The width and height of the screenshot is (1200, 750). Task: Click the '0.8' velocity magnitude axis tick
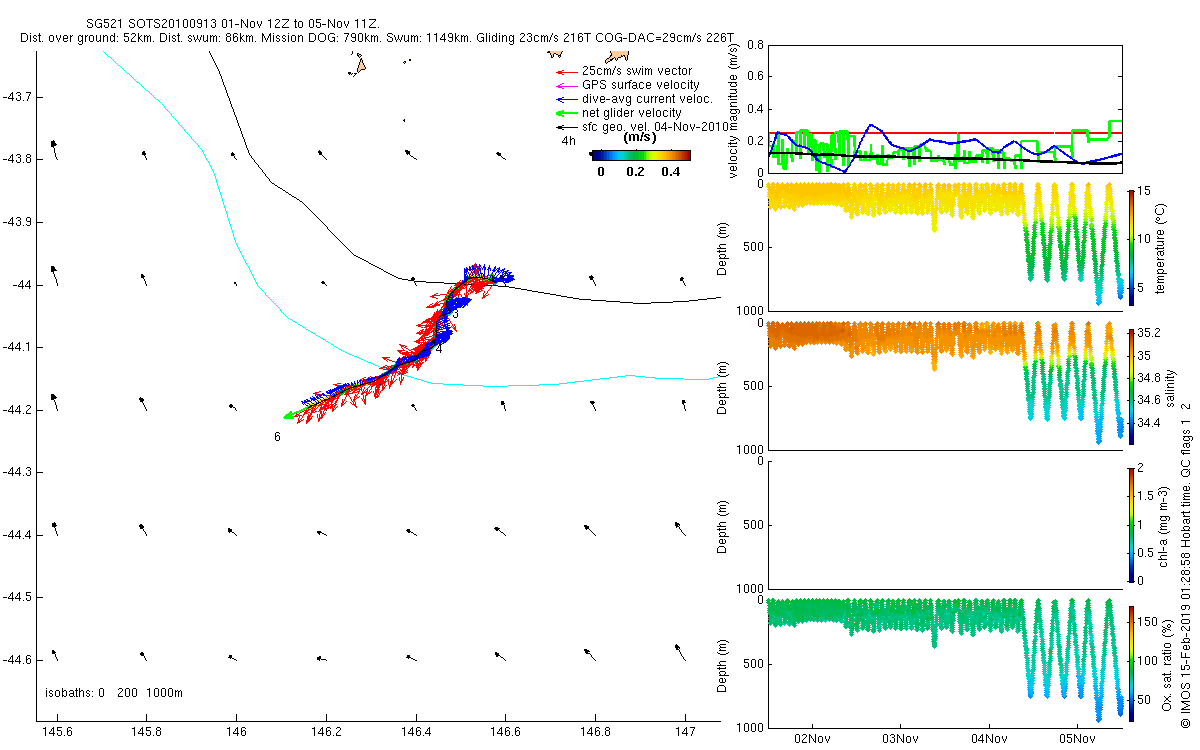pyautogui.click(x=756, y=45)
